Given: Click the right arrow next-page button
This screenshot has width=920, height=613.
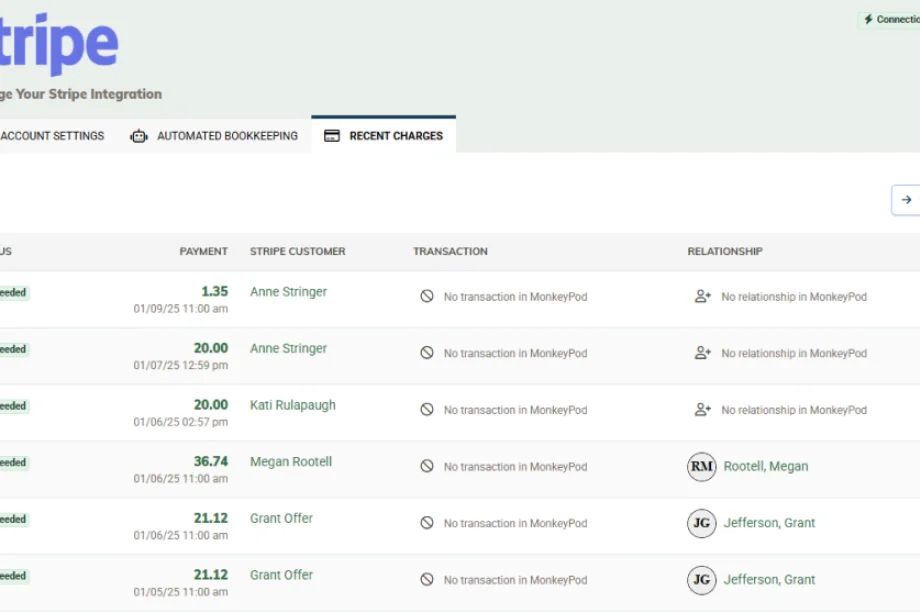Looking at the screenshot, I should [x=906, y=200].
